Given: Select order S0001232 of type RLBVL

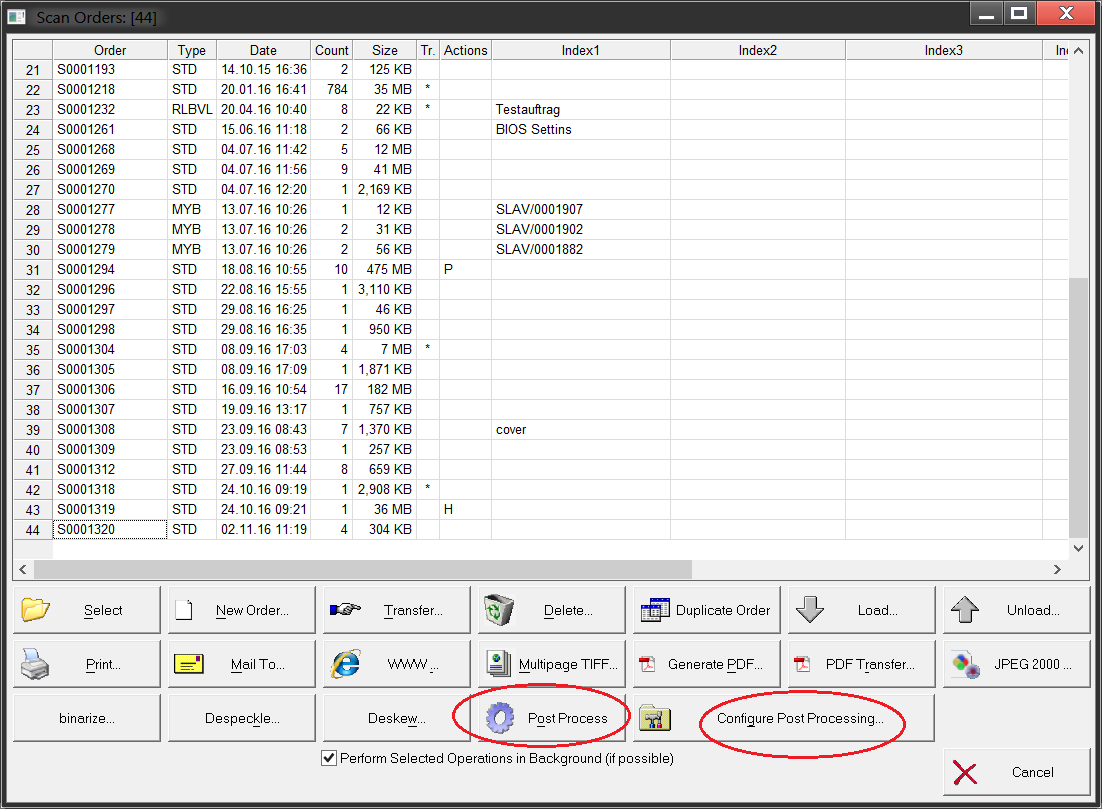Looking at the screenshot, I should click(x=110, y=110).
